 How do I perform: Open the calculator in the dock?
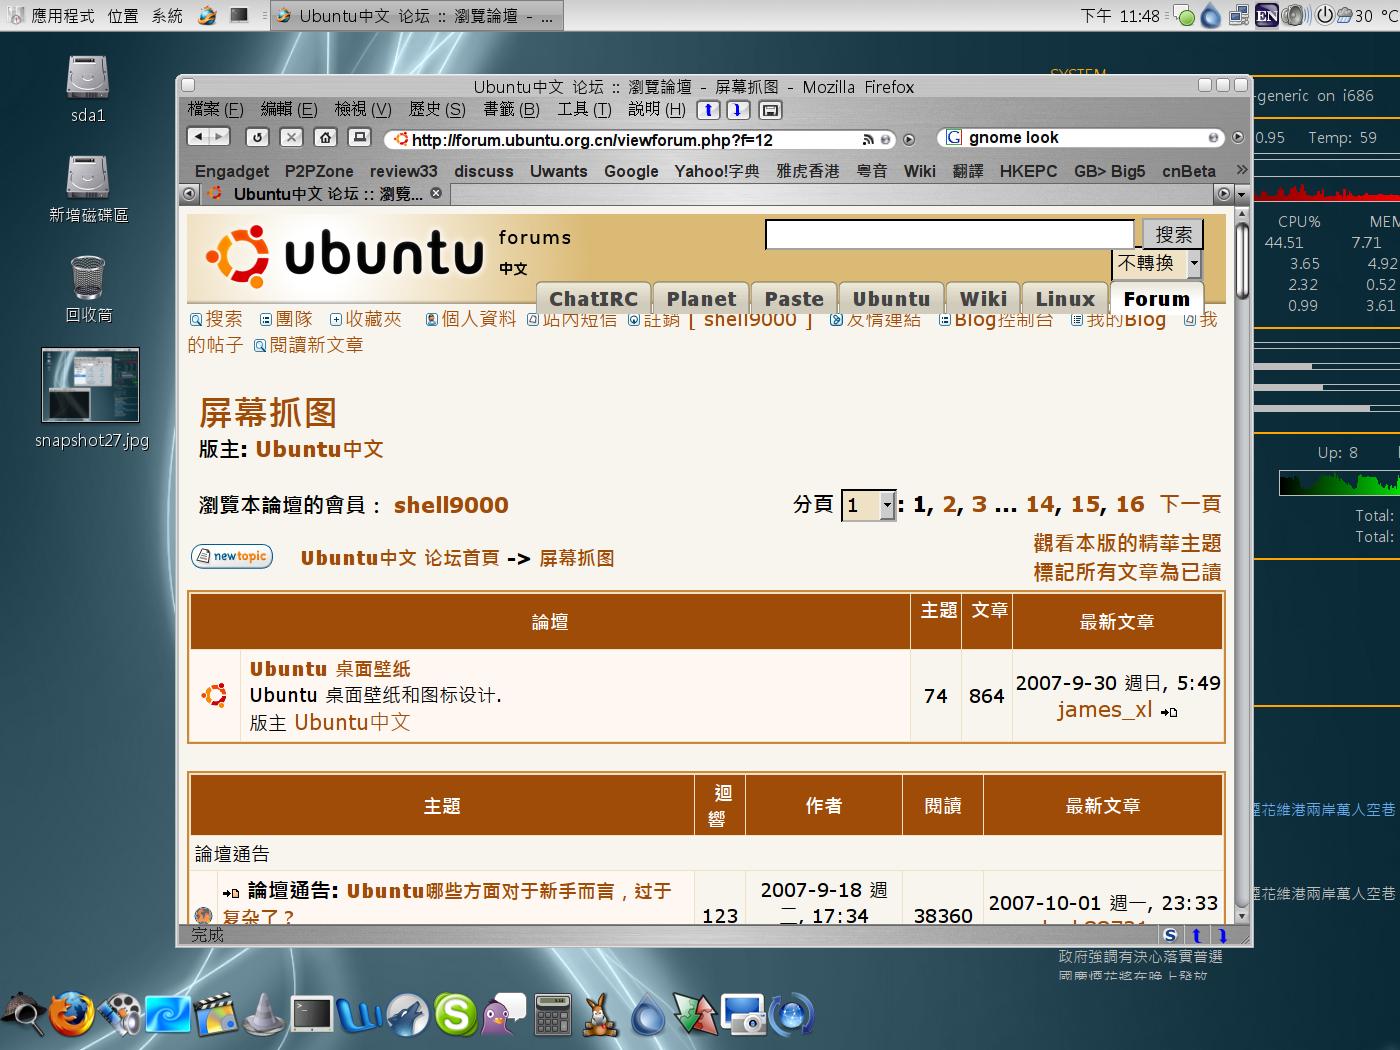pos(552,1014)
